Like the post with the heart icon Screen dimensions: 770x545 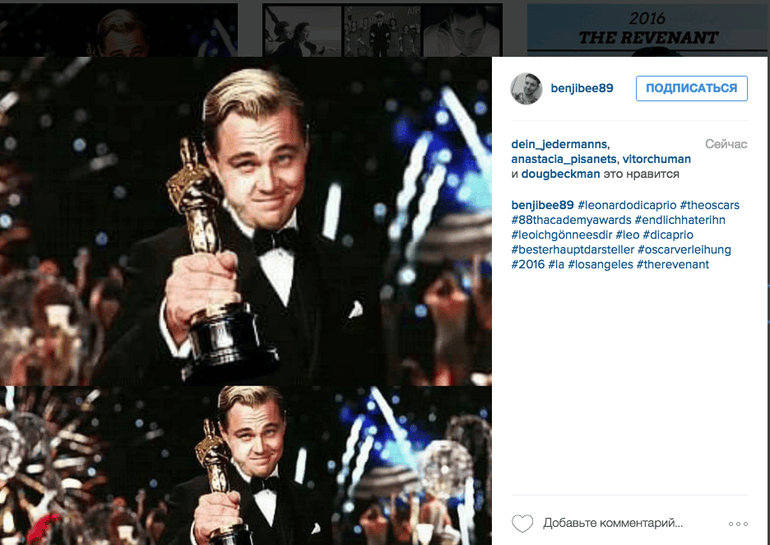pyautogui.click(x=522, y=523)
